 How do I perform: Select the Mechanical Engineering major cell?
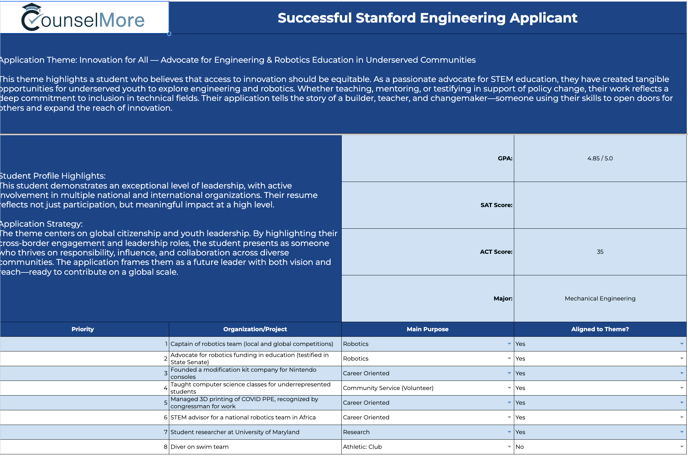tap(600, 298)
